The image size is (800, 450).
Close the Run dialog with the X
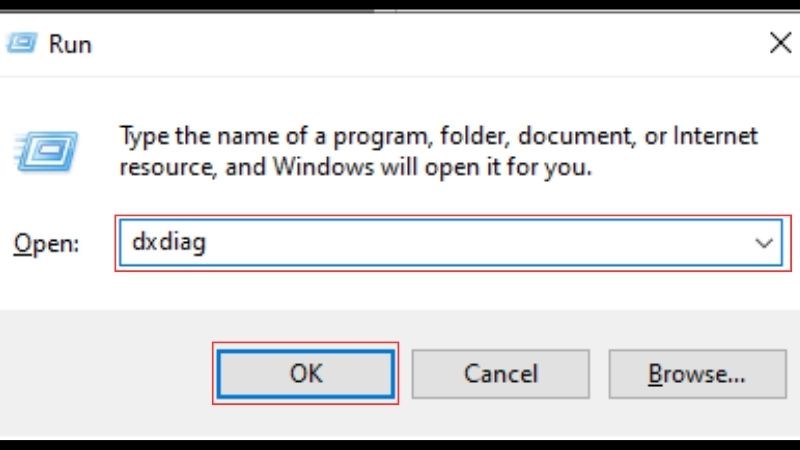(778, 43)
